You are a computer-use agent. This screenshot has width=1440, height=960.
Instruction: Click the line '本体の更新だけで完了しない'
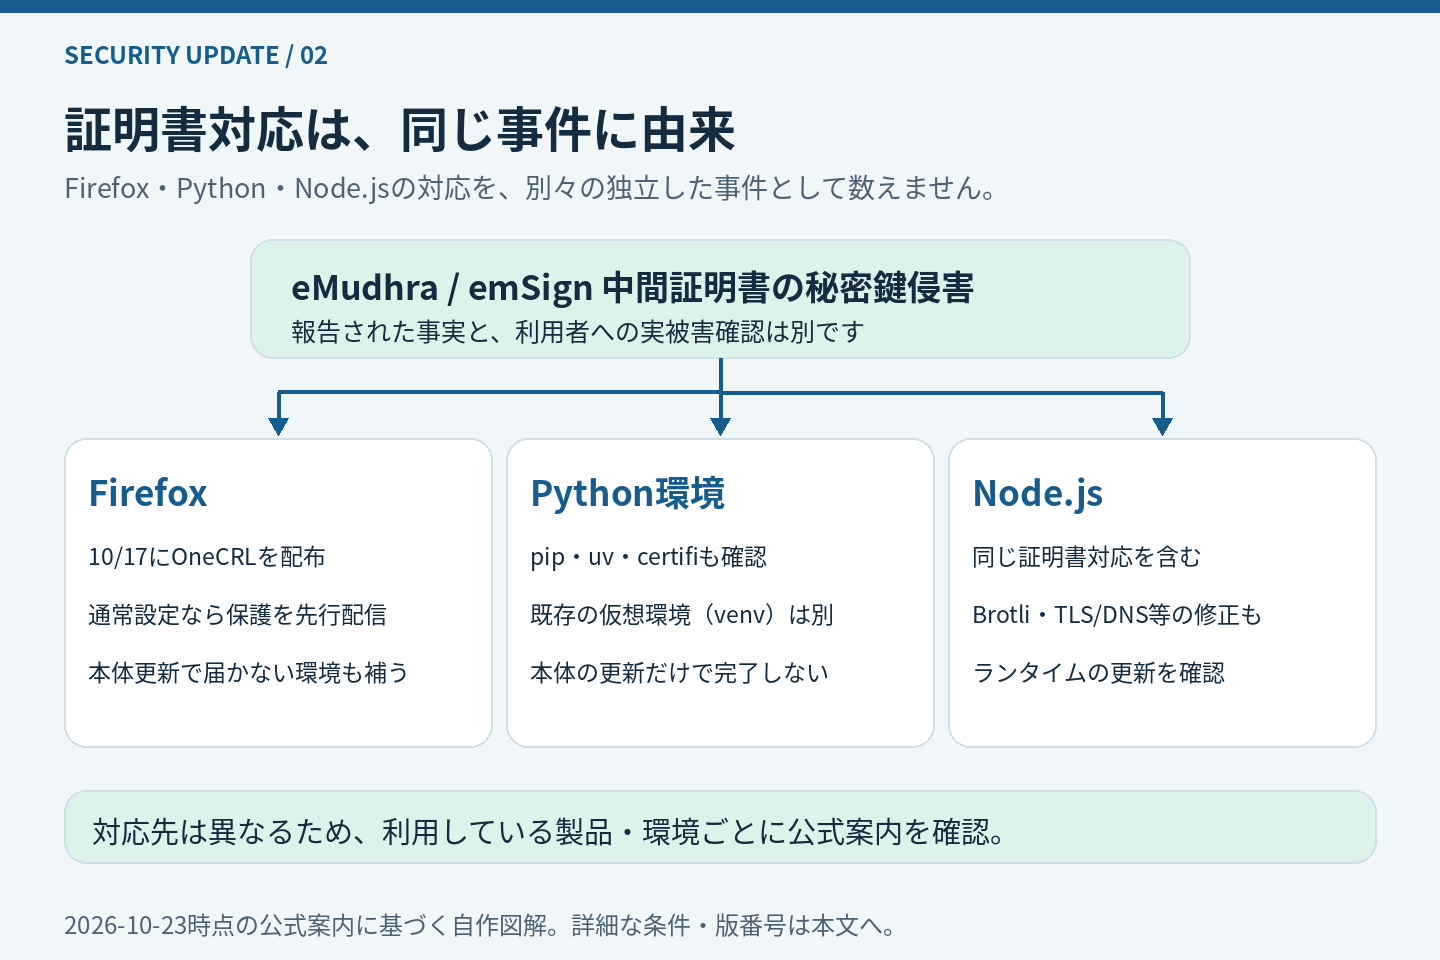680,673
